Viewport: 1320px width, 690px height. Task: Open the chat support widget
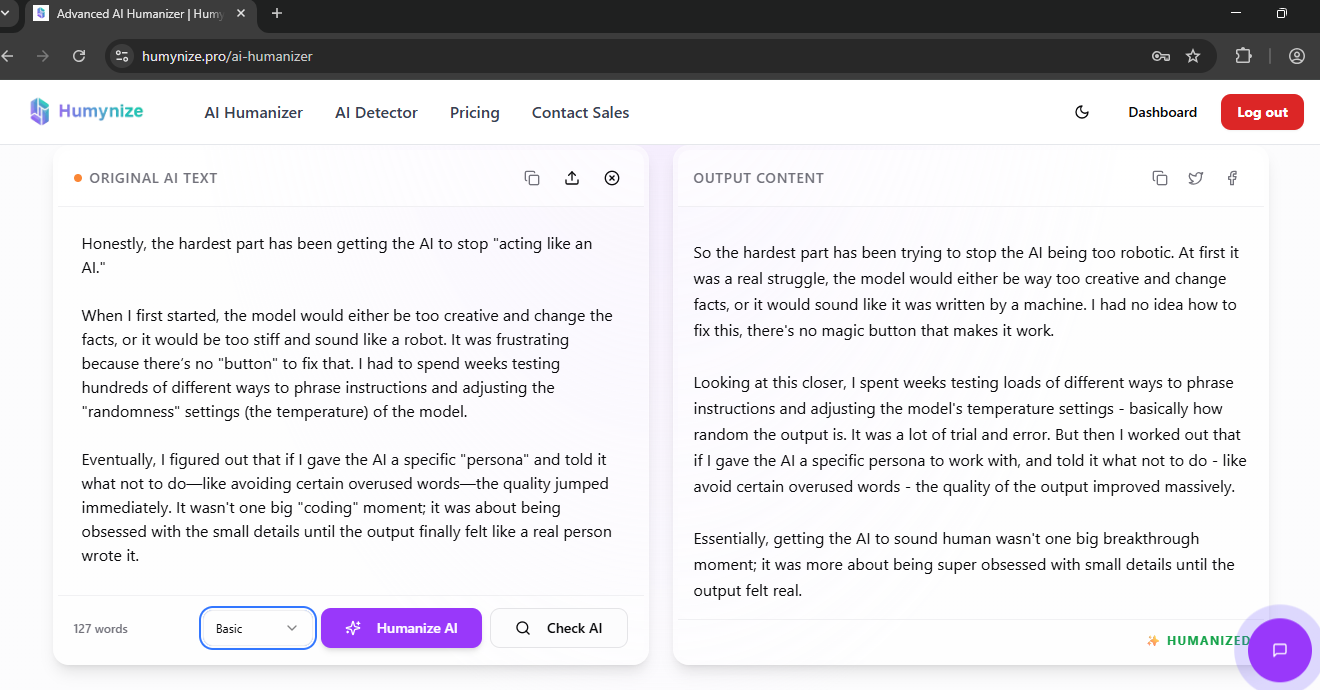tap(1280, 650)
